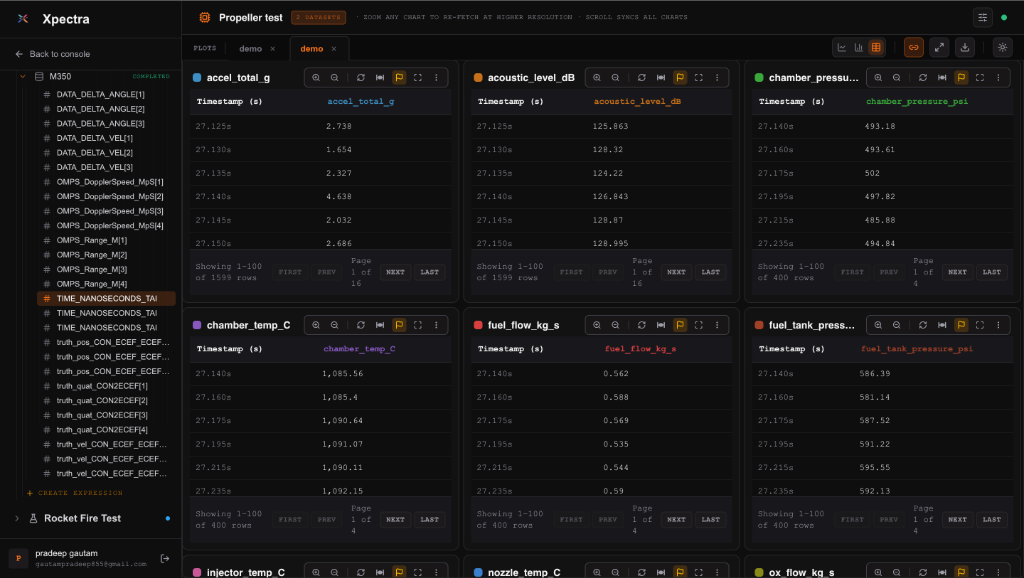Refresh the acoustic_level_dB panel
The image size is (1024, 578).
(x=641, y=78)
